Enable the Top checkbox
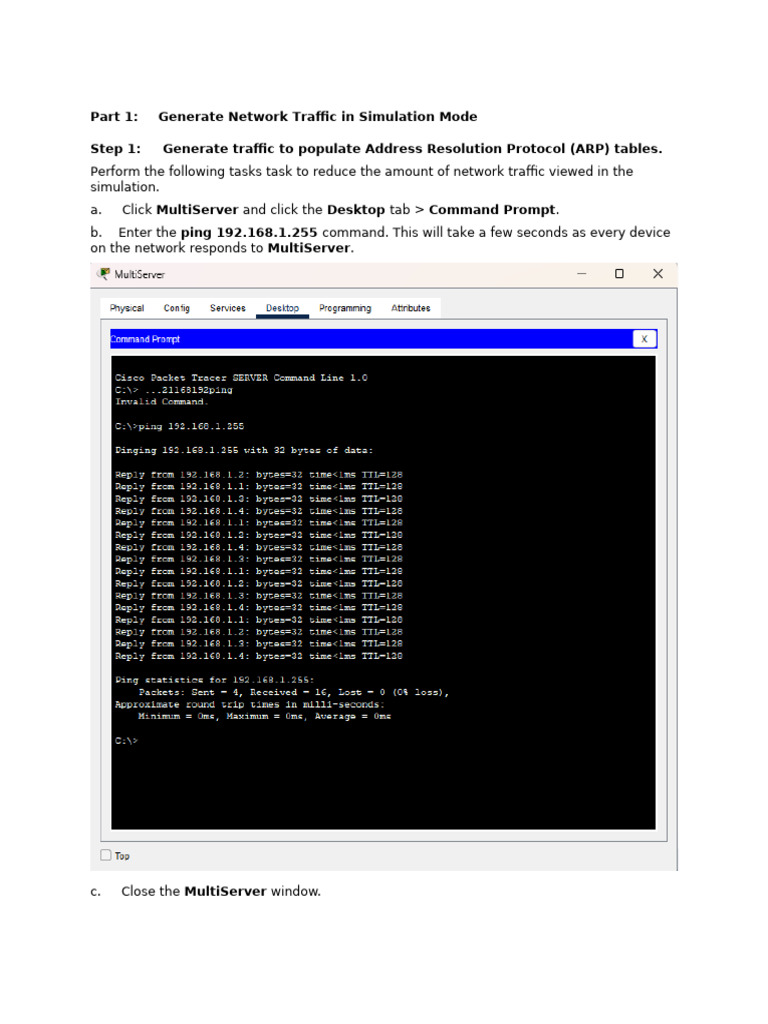Screen dimensions: 768x1024 click(106, 855)
